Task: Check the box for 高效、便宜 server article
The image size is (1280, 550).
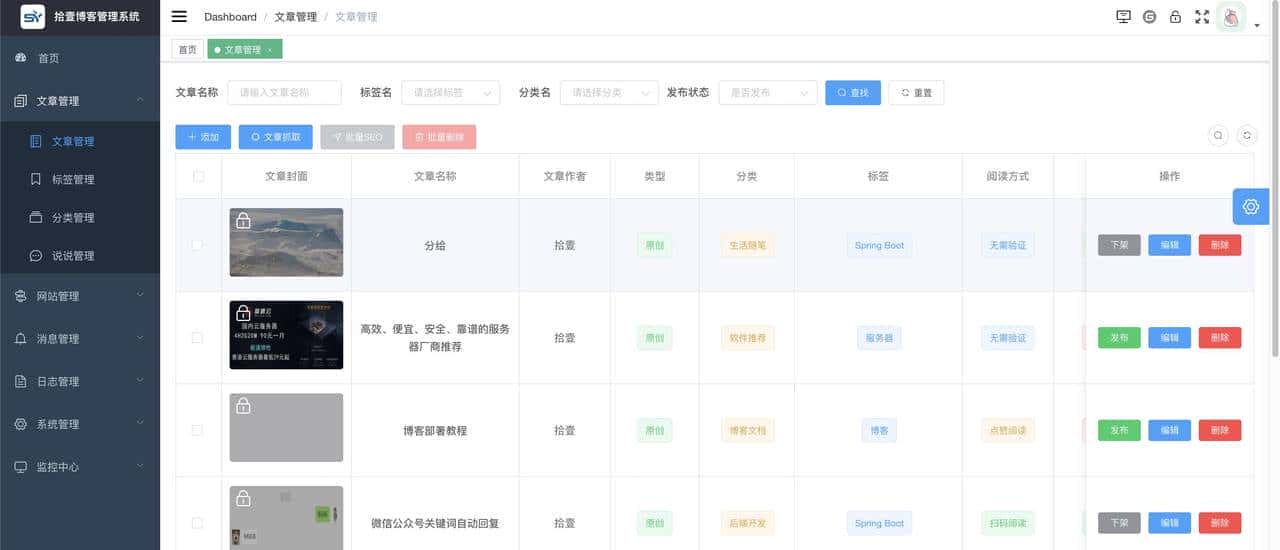Action: click(x=197, y=338)
